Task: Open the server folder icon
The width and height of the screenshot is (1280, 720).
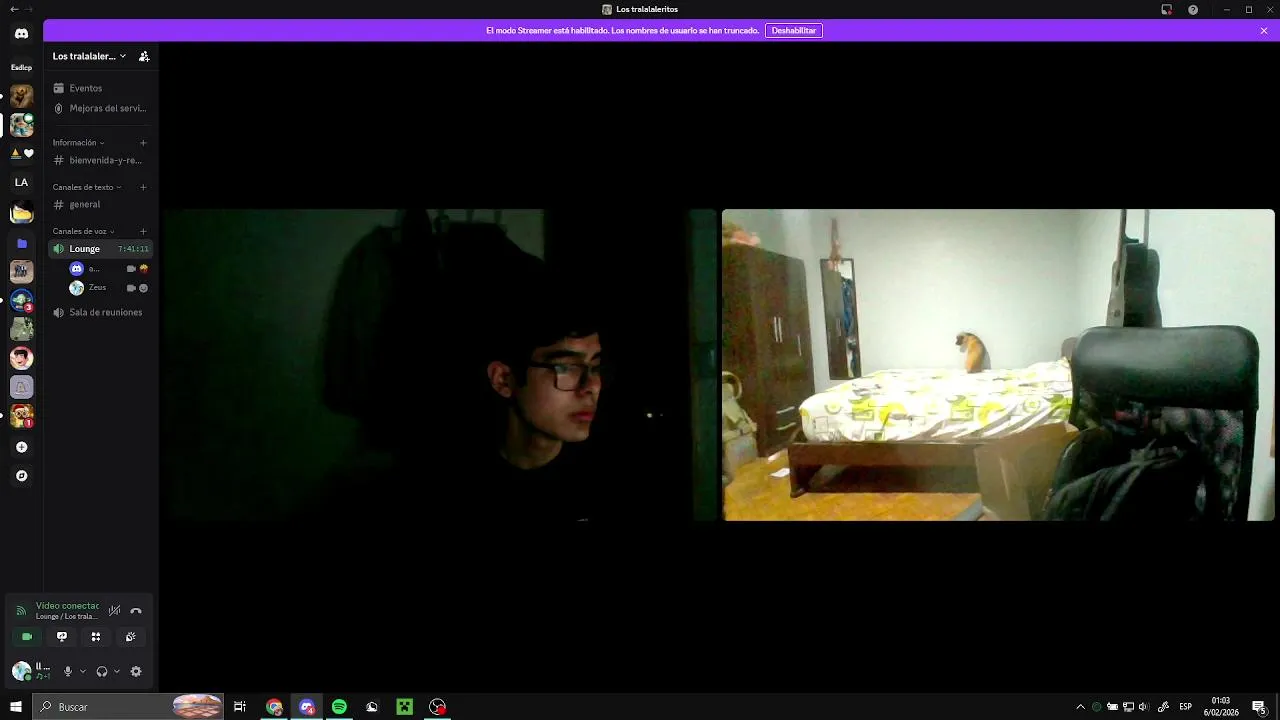Action: point(21,243)
